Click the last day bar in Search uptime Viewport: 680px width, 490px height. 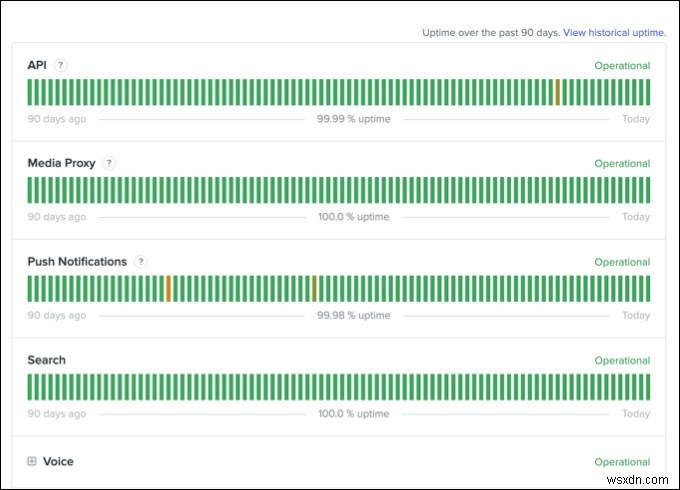click(x=648, y=387)
